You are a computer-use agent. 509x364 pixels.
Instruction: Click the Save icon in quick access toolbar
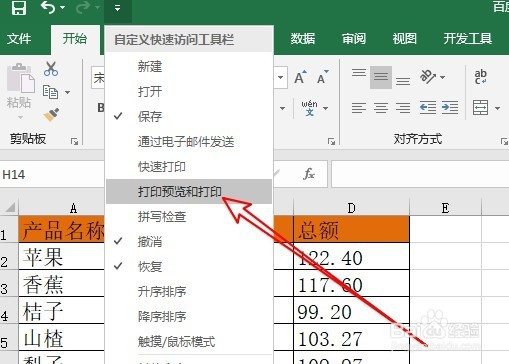click(19, 8)
